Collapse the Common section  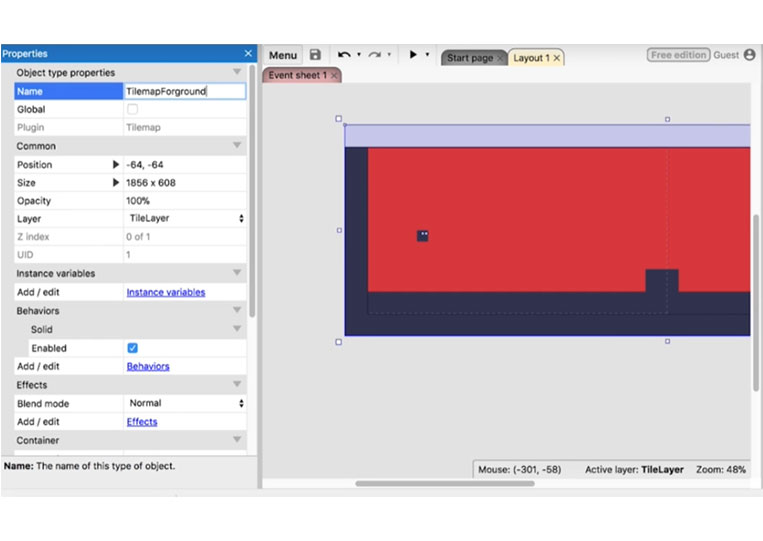click(x=237, y=145)
